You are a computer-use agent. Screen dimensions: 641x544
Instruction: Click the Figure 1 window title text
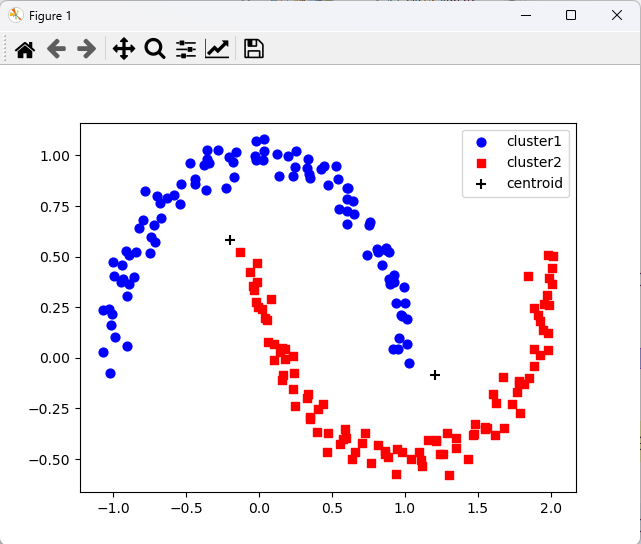(x=50, y=16)
